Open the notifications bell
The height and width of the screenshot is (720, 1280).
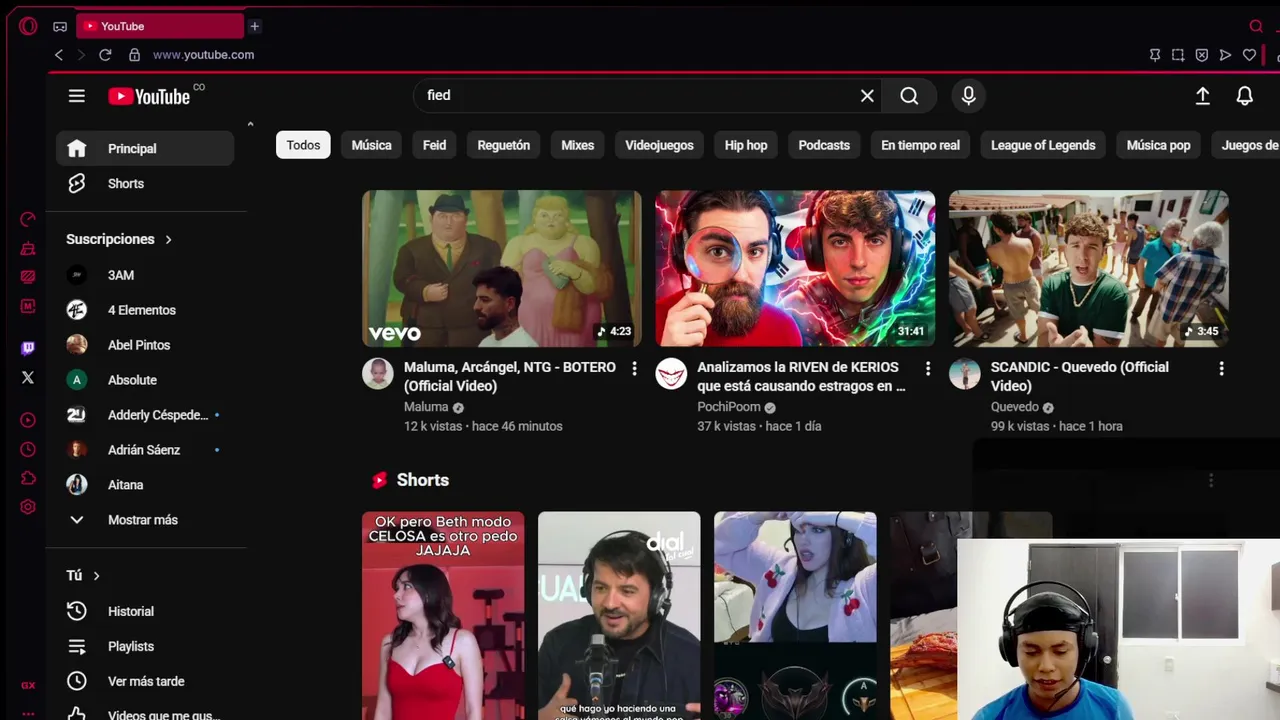click(1245, 96)
